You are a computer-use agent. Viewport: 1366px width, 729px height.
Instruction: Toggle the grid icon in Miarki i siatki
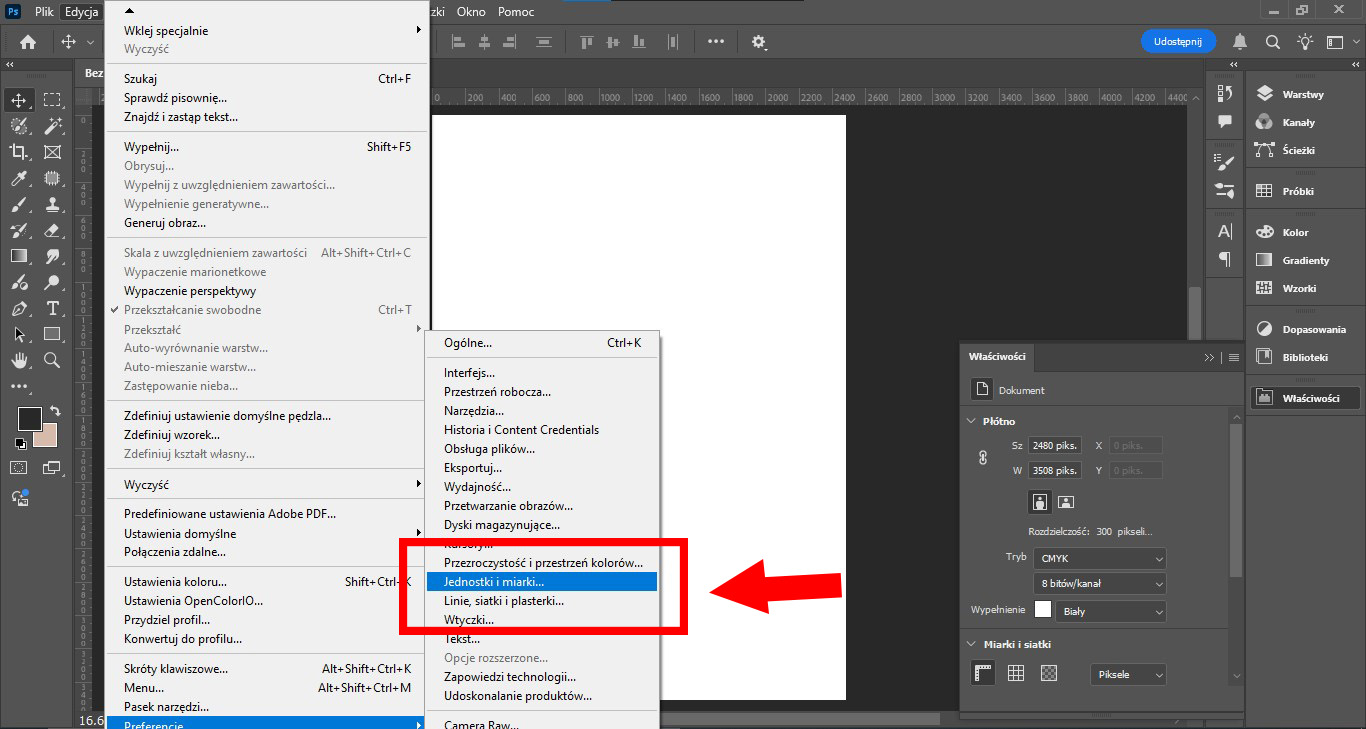pos(1016,674)
